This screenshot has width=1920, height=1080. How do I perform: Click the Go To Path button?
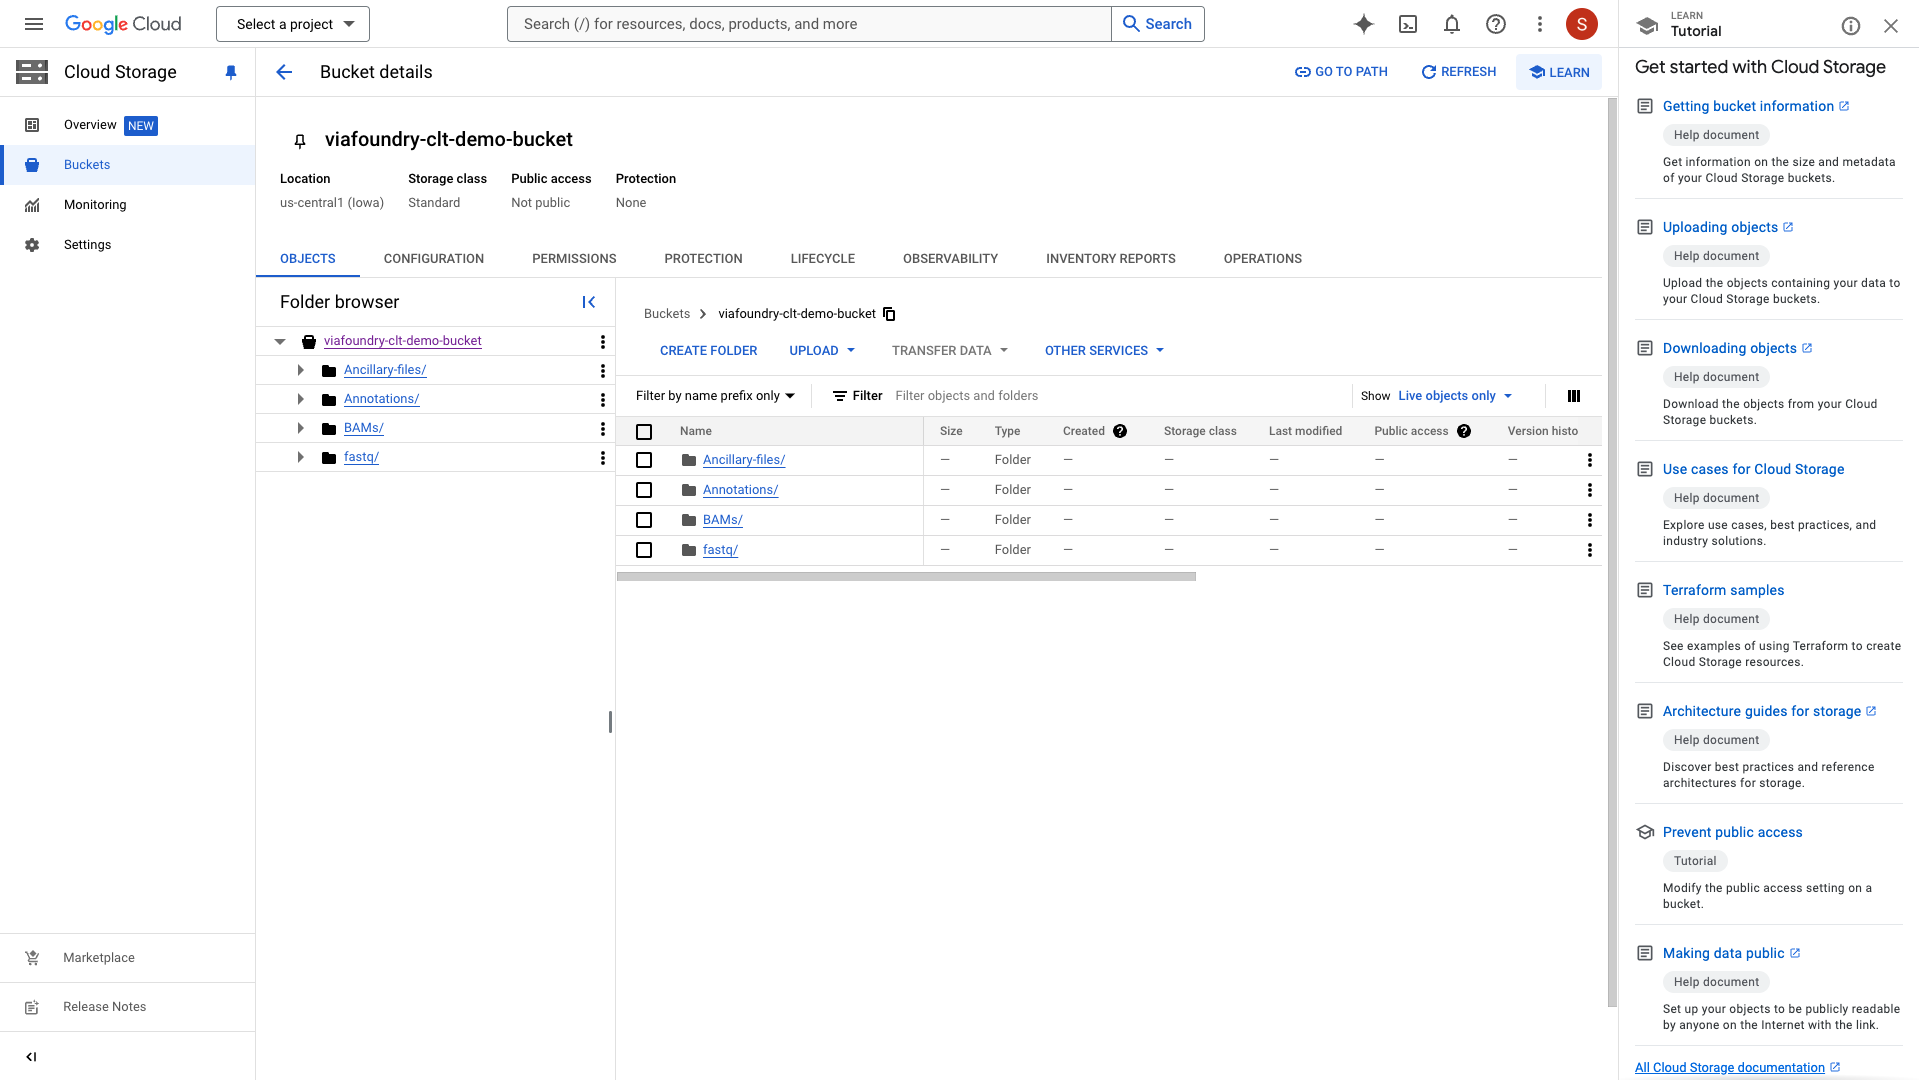tap(1341, 72)
